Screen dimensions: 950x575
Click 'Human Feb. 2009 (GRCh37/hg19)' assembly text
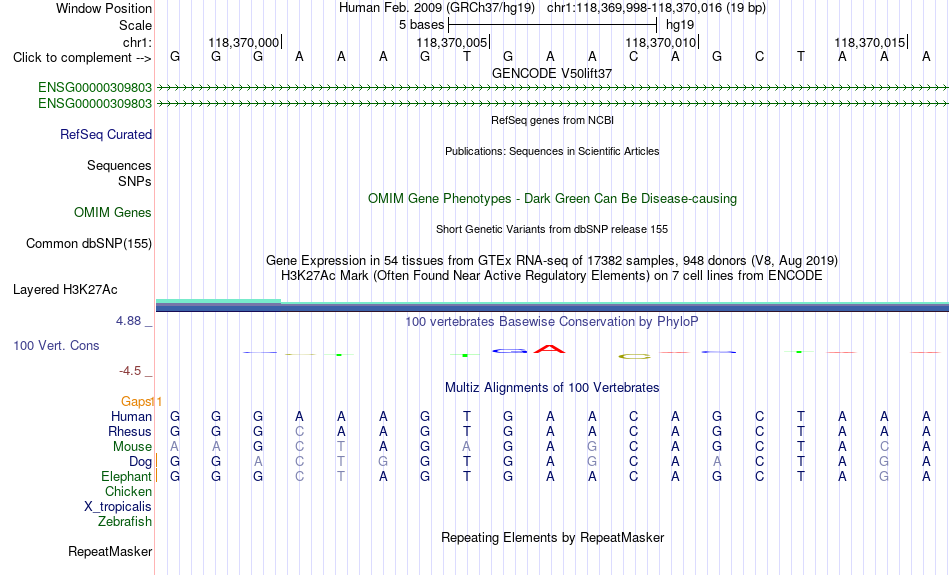click(x=437, y=8)
